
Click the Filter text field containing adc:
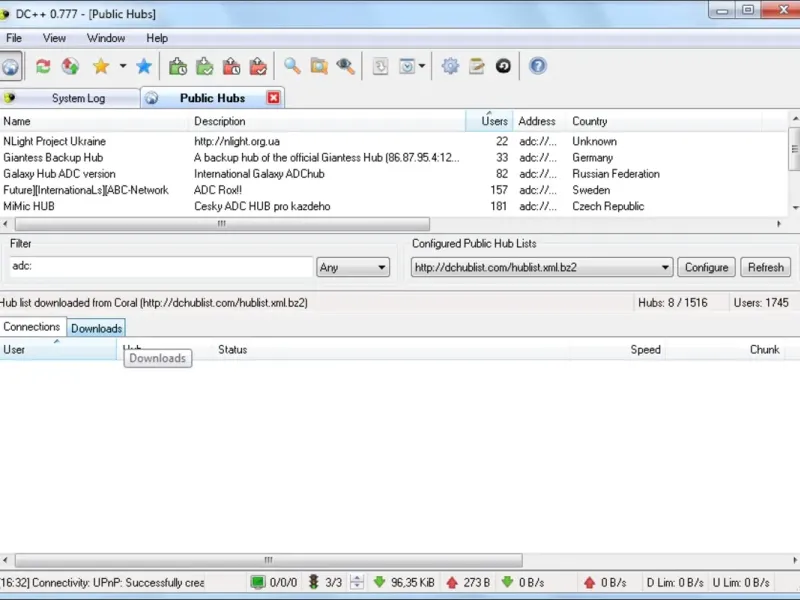point(160,267)
